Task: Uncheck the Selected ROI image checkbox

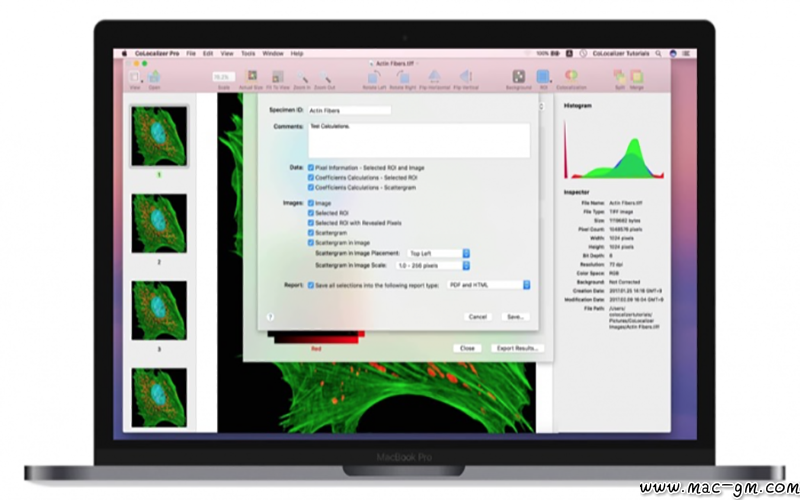Action: pyautogui.click(x=311, y=213)
